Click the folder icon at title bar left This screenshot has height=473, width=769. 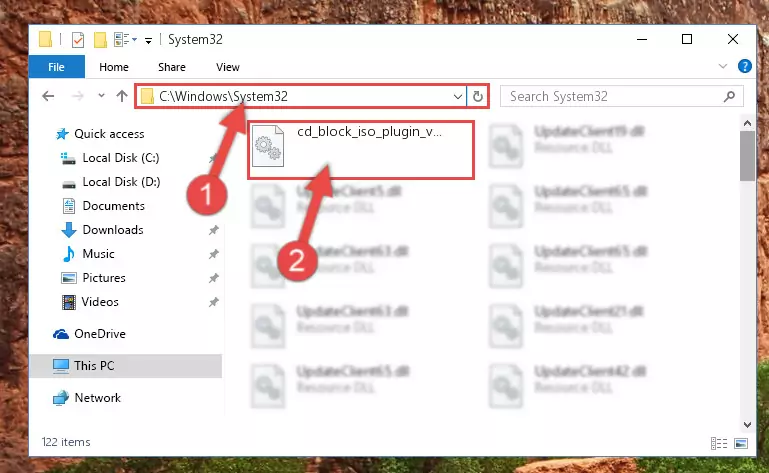click(46, 39)
